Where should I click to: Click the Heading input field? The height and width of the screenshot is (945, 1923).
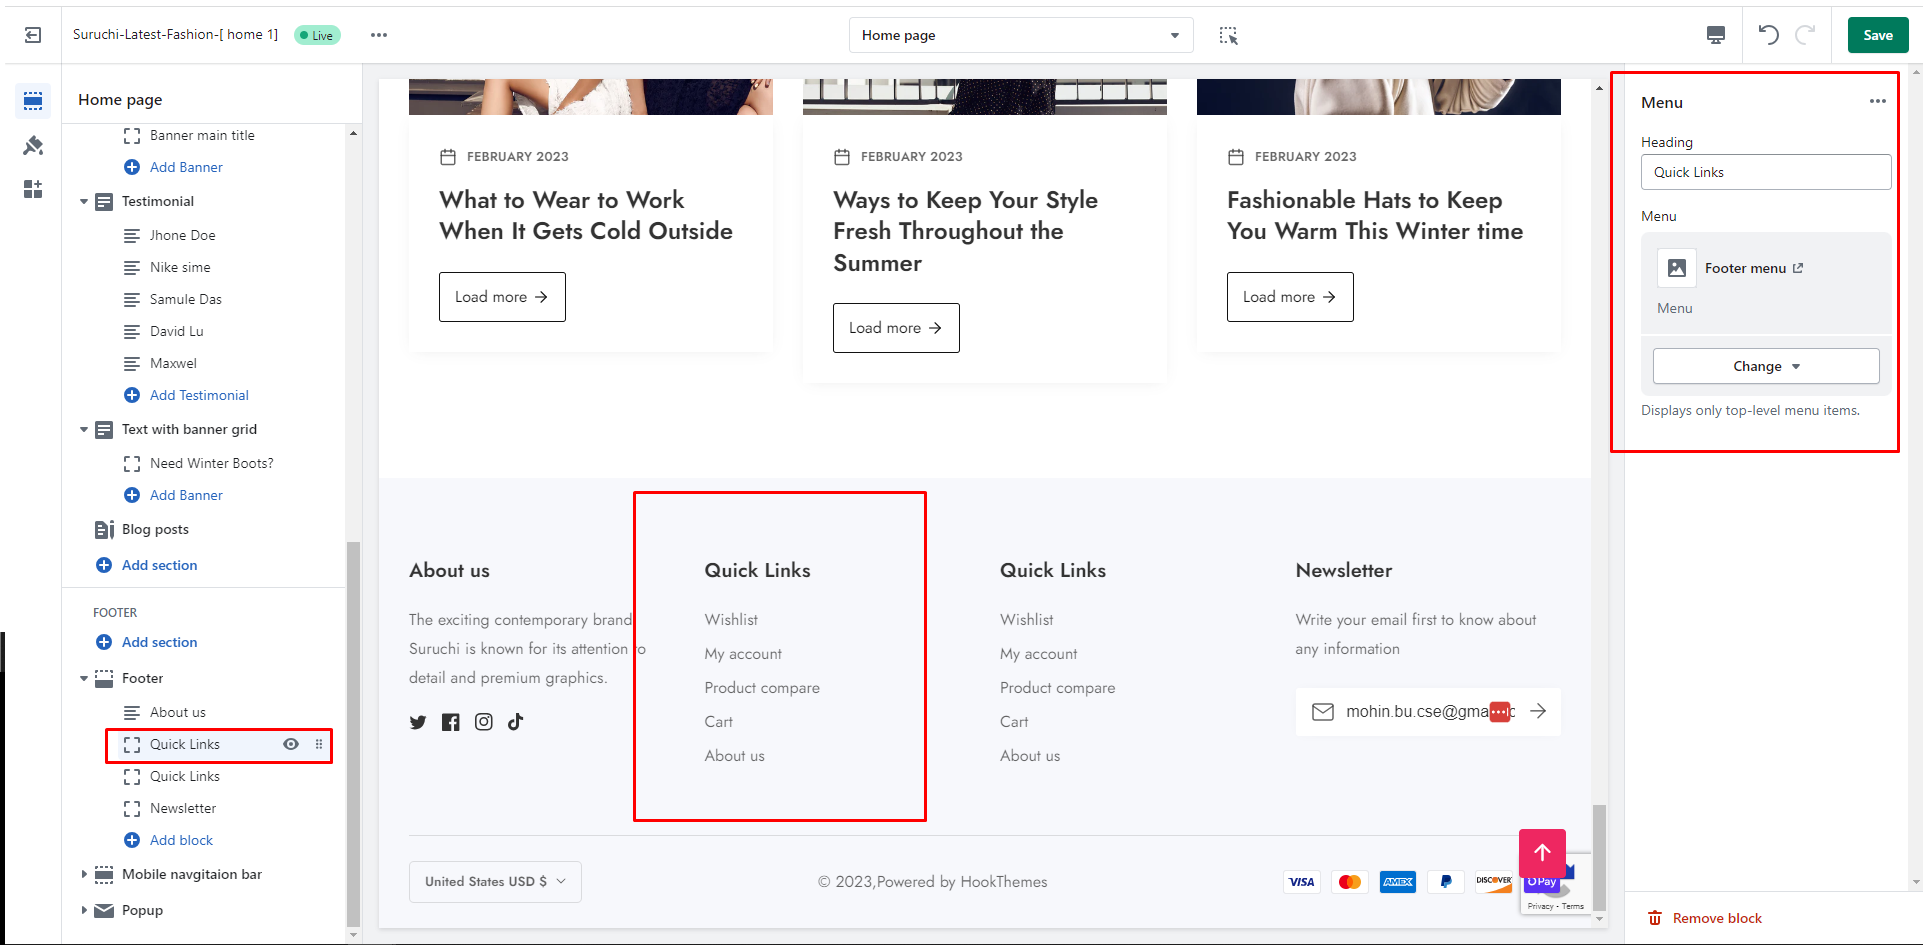point(1765,172)
